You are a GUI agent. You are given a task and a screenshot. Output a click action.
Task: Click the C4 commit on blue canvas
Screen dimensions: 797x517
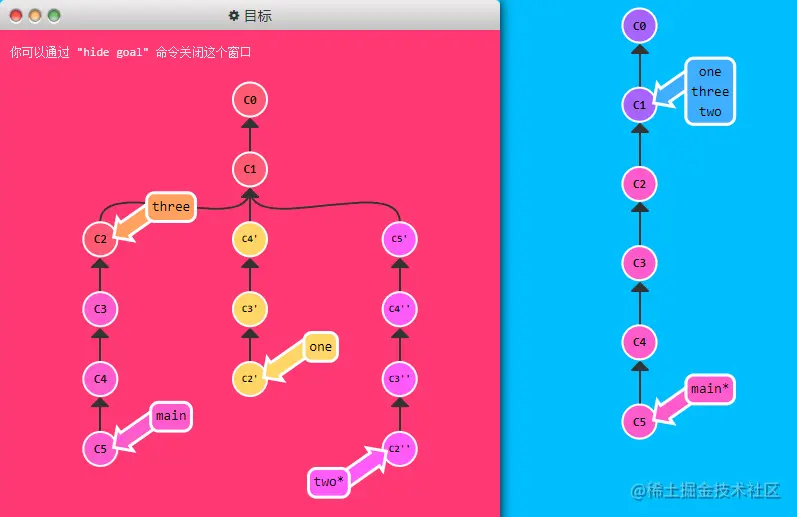(639, 342)
